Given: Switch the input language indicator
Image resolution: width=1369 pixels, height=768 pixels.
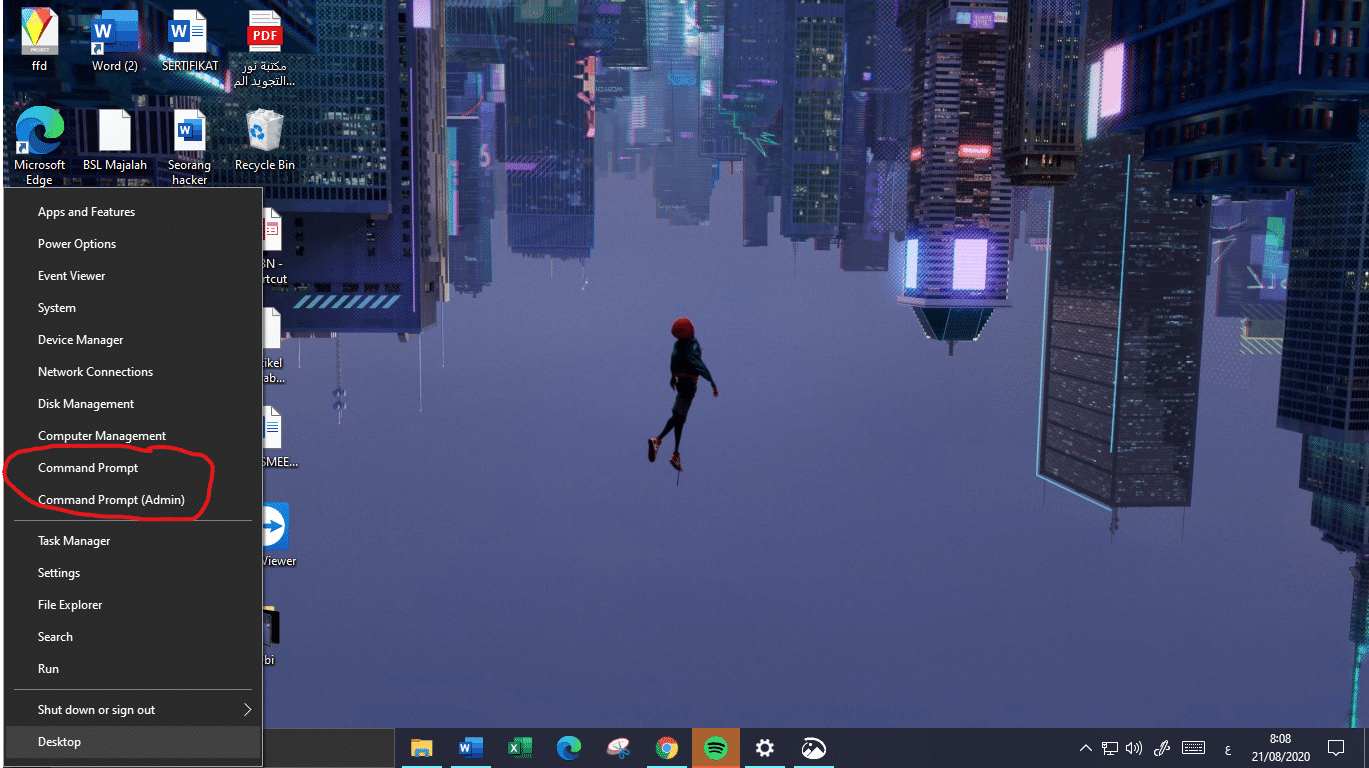Looking at the screenshot, I should coord(1227,748).
